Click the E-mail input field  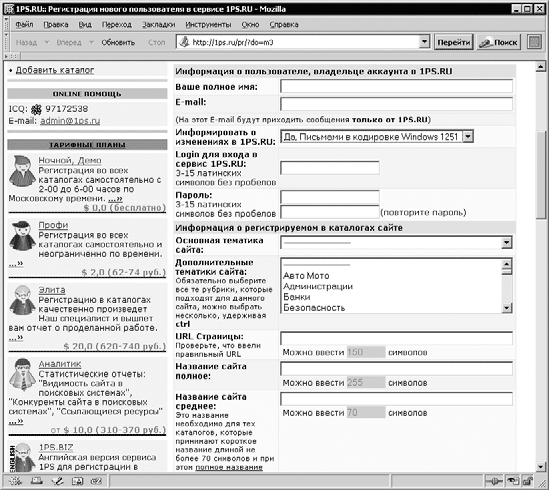click(x=396, y=104)
